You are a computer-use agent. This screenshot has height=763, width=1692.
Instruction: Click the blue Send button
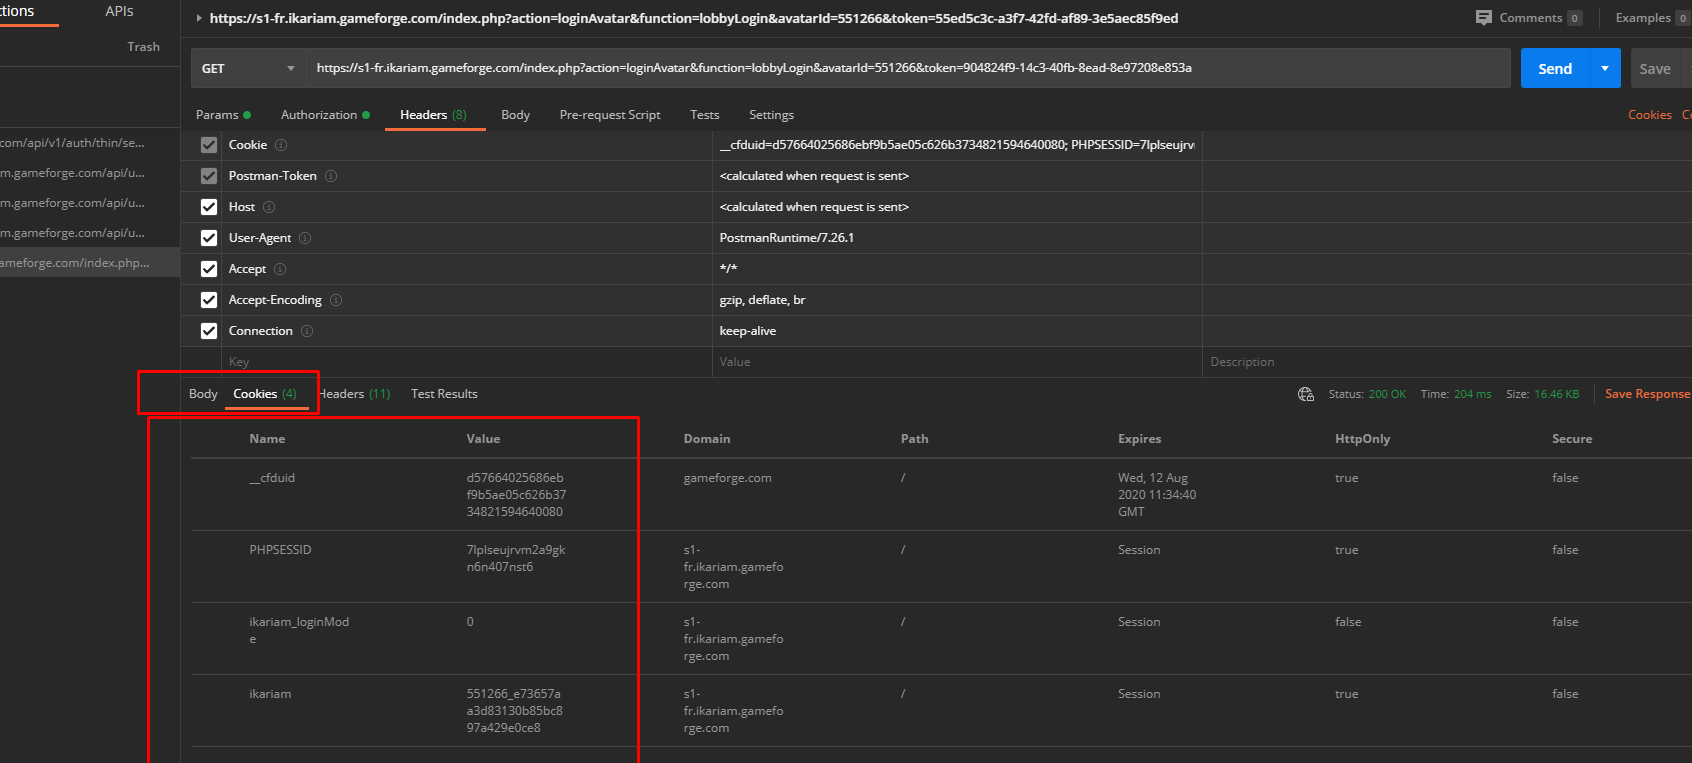[1555, 68]
